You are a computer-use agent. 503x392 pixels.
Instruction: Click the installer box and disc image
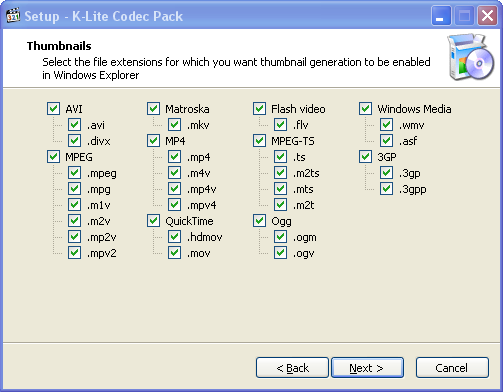[x=471, y=57]
